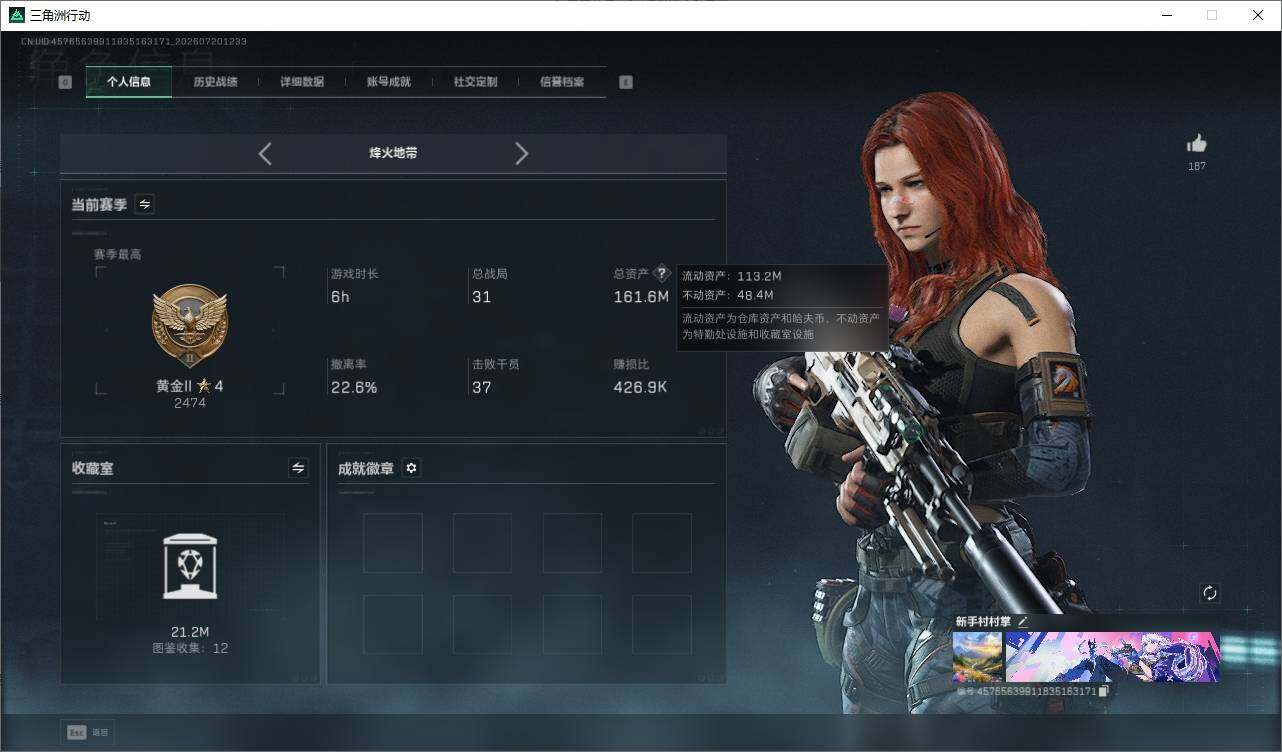Switch to the 历史战绩 tab
The width and height of the screenshot is (1282, 752).
pos(215,82)
